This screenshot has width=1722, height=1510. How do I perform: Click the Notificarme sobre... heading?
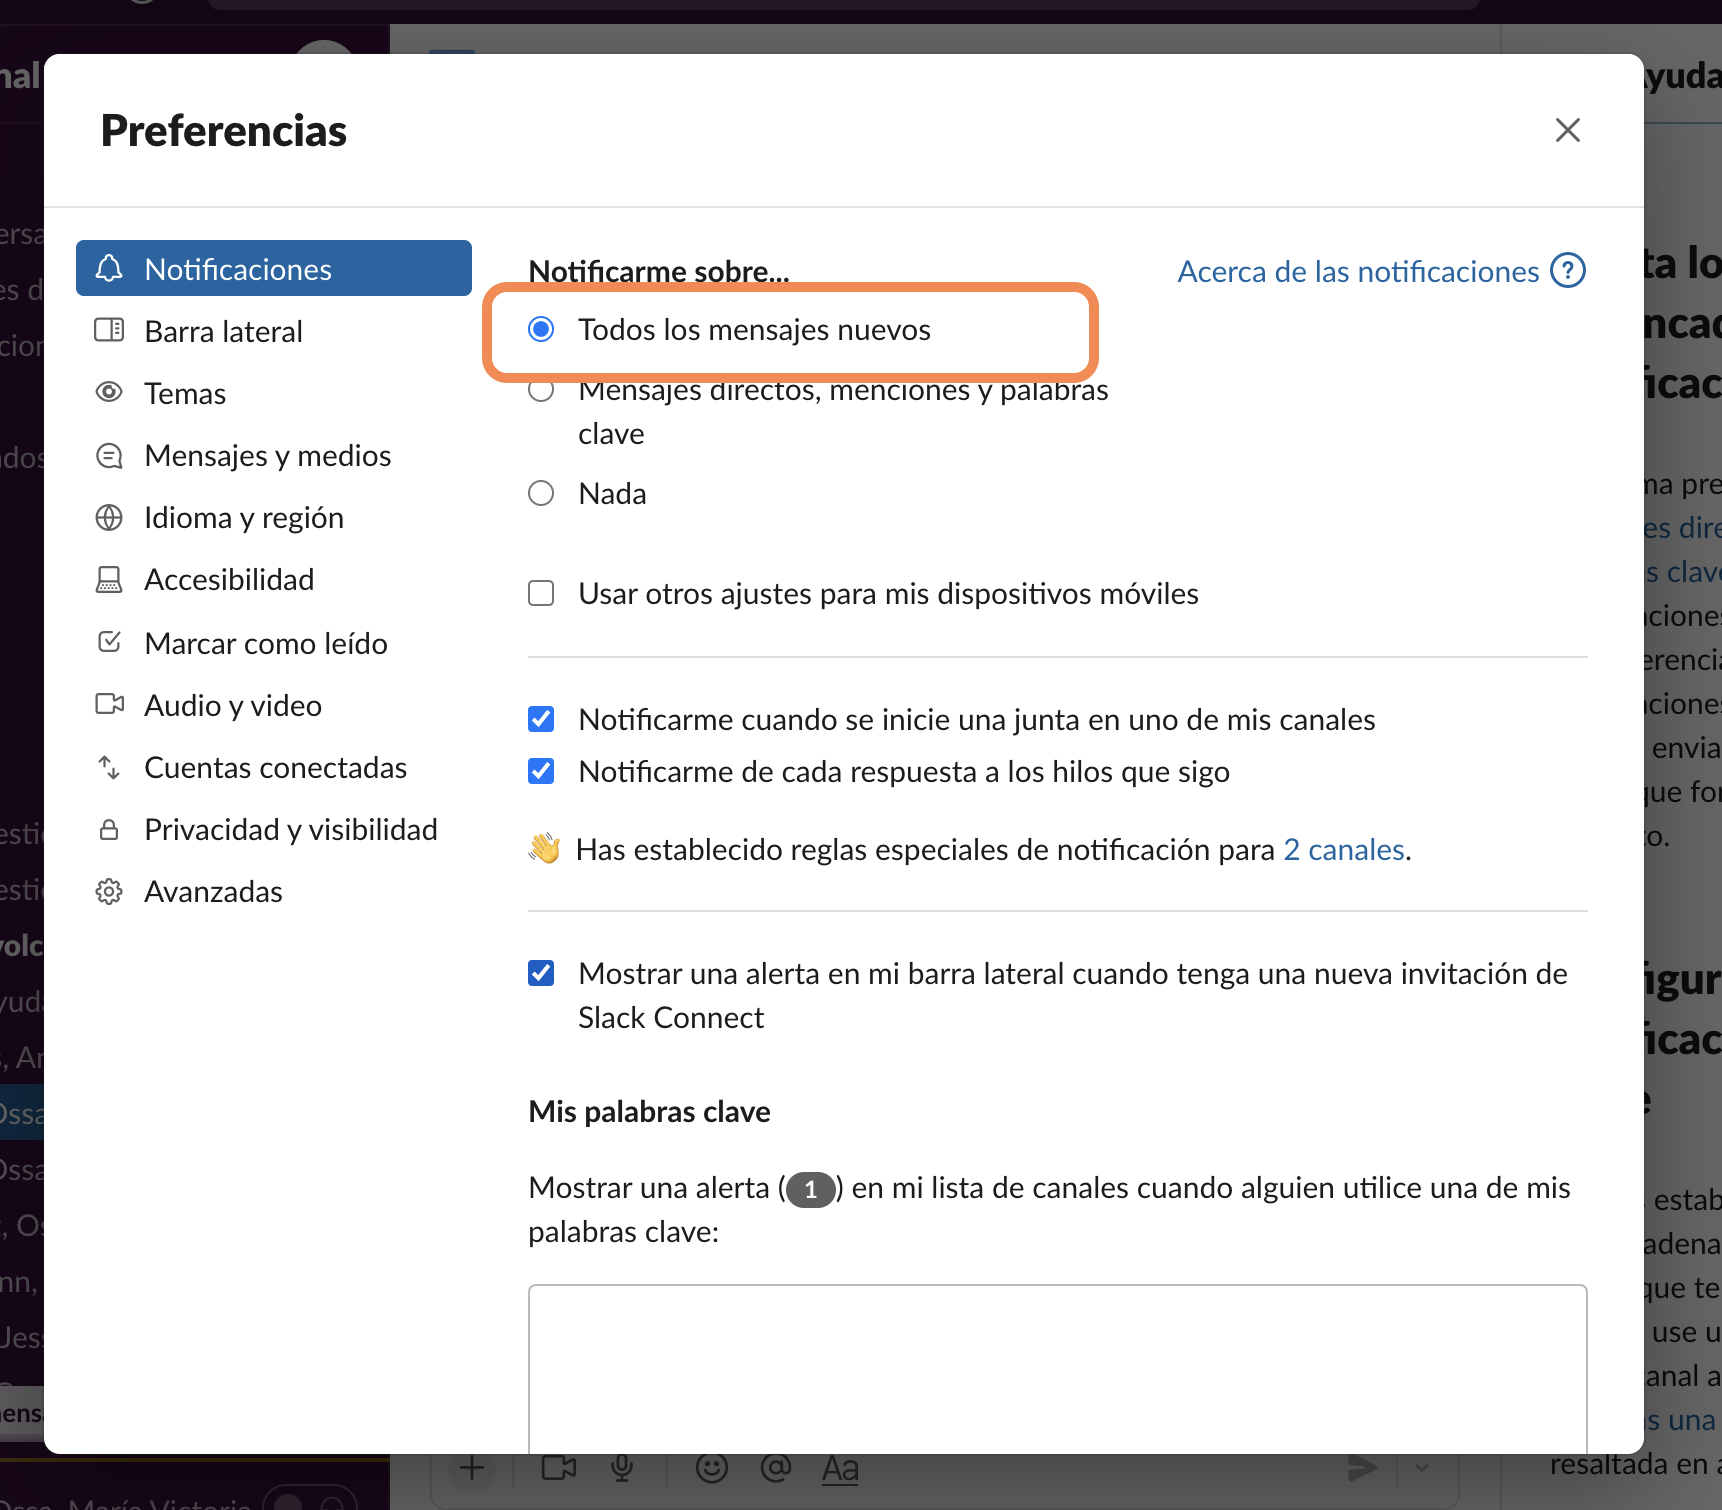tap(659, 271)
